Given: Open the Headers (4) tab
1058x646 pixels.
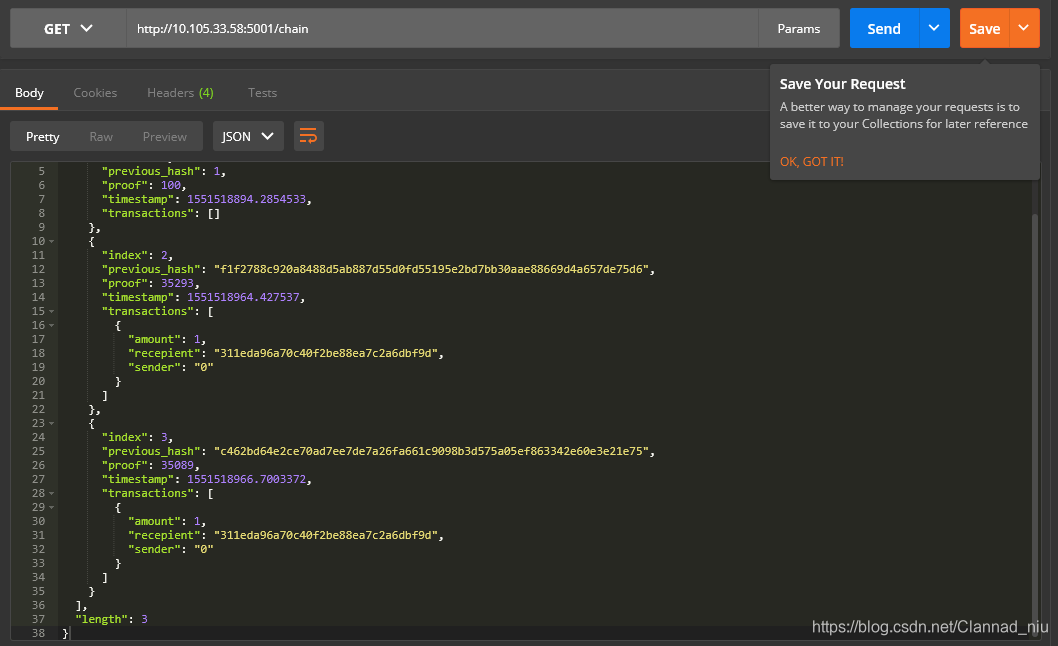Looking at the screenshot, I should (x=180, y=92).
